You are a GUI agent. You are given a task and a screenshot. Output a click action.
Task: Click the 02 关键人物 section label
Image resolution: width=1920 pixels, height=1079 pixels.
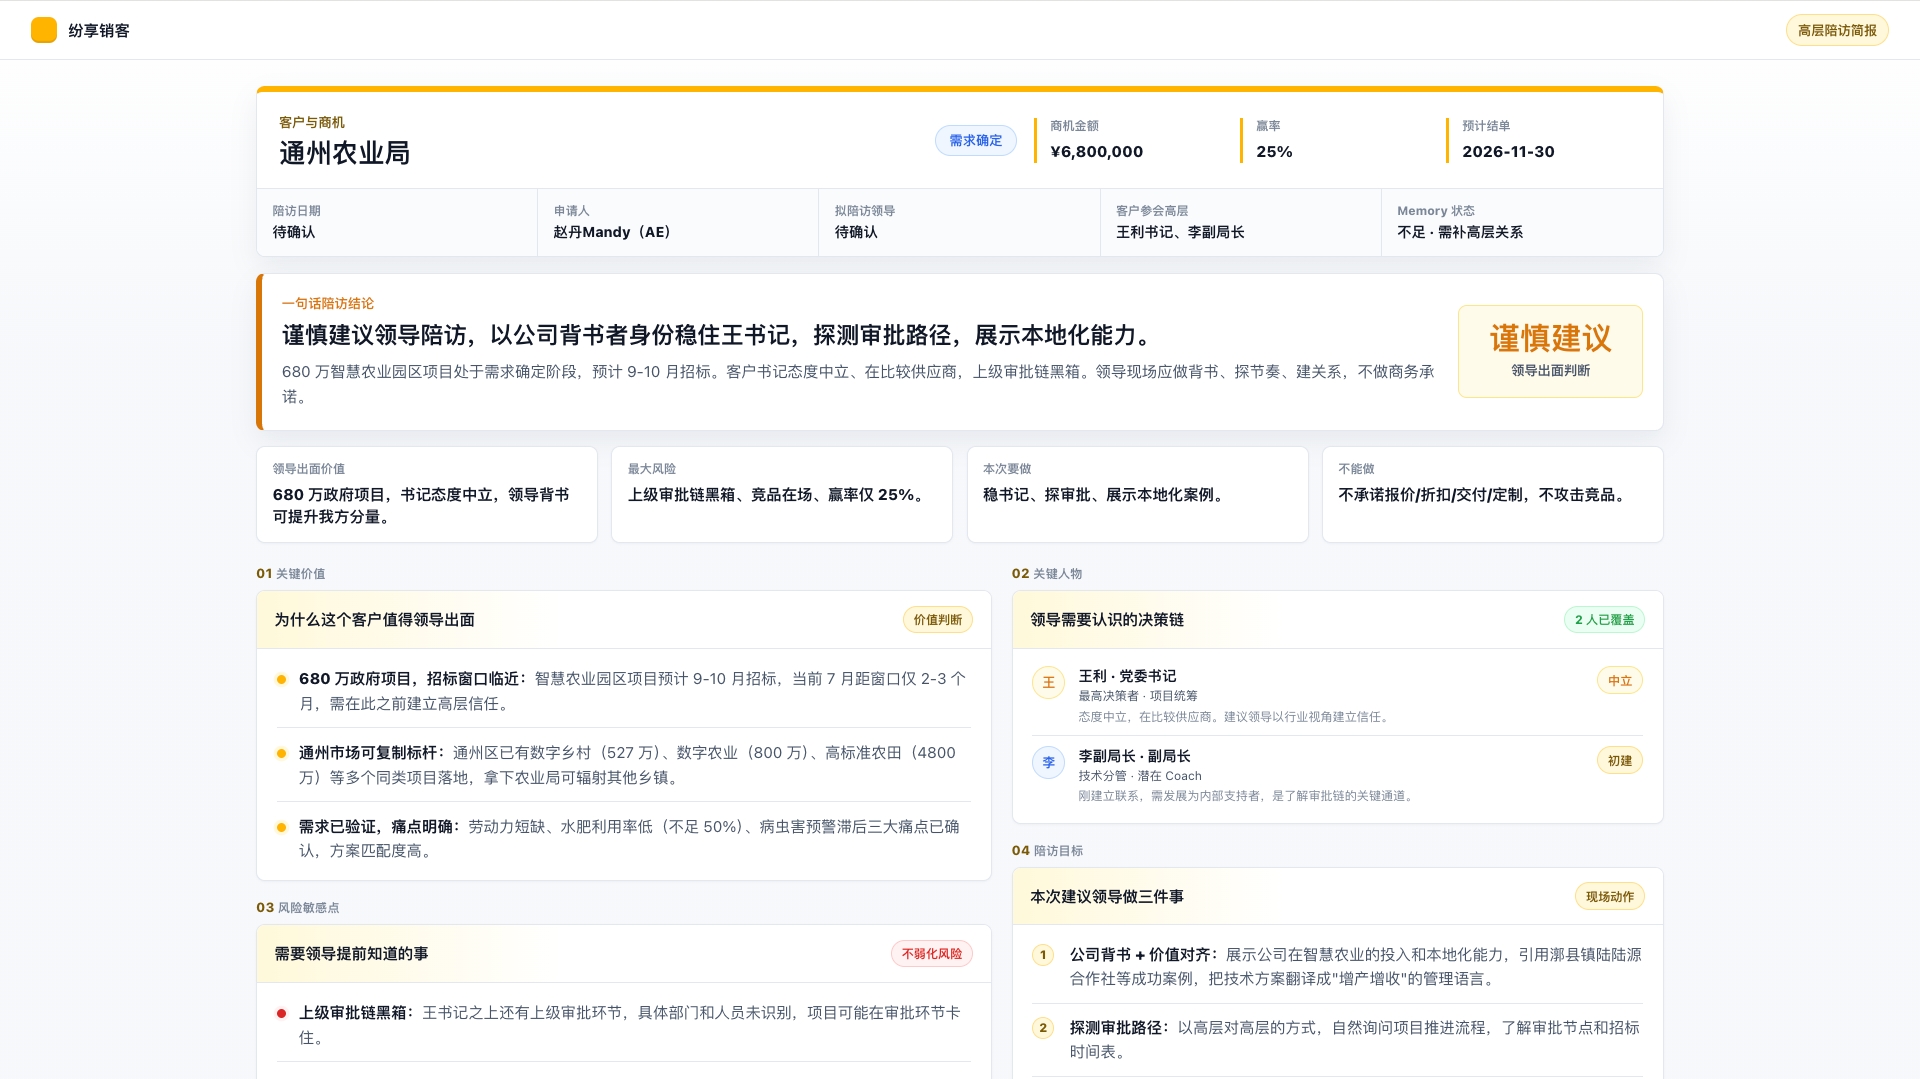click(1046, 574)
